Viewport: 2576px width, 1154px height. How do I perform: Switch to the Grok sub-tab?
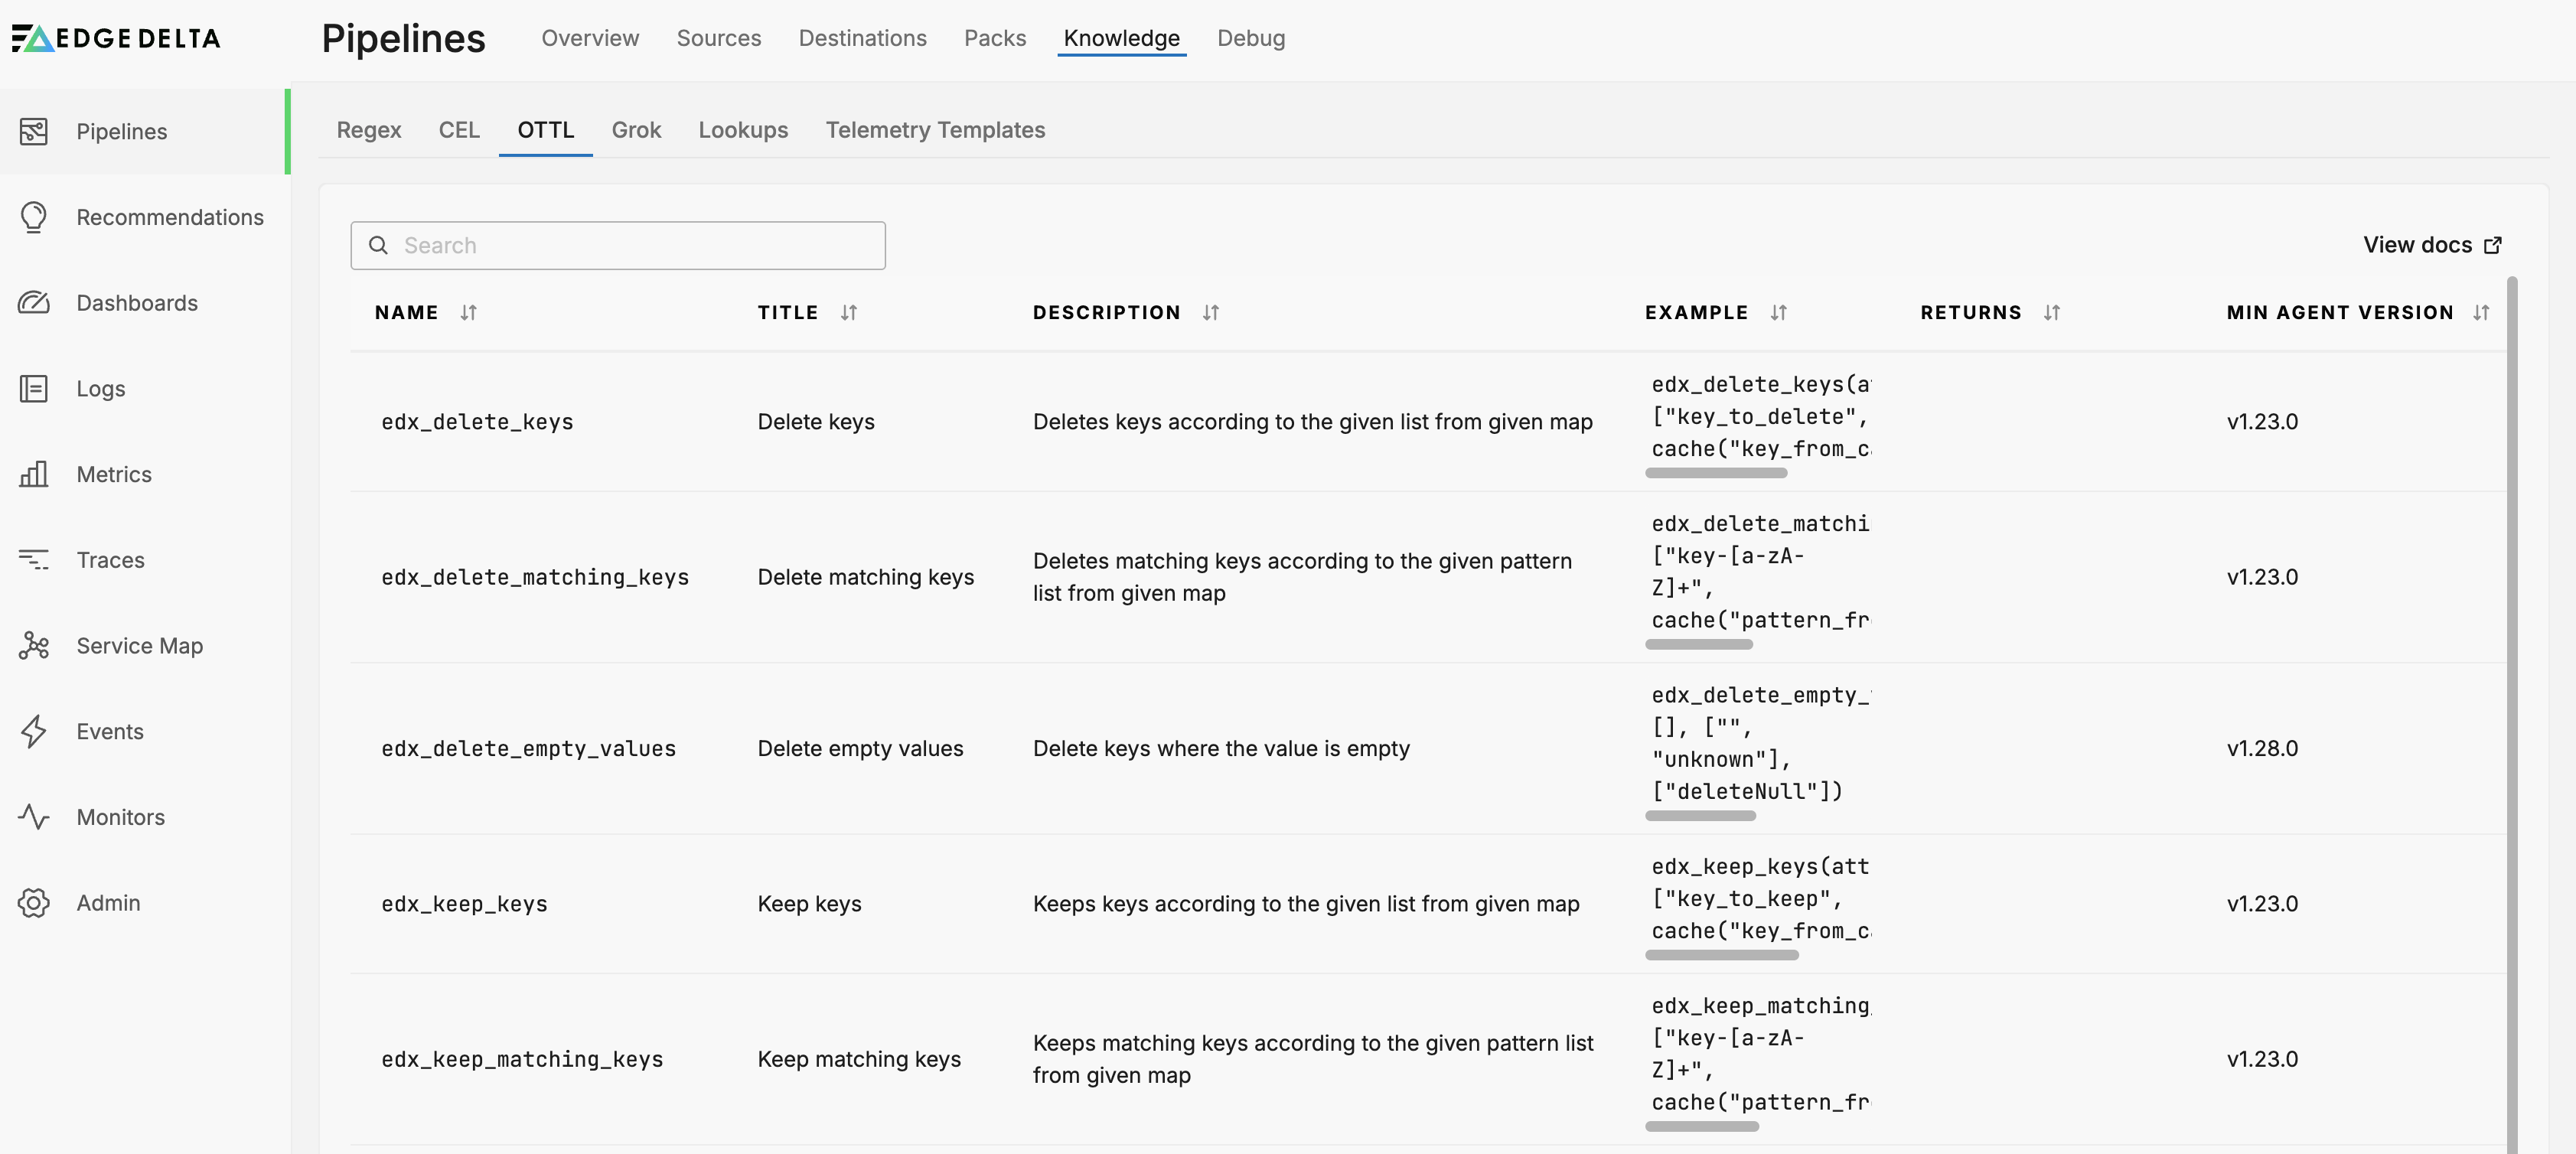point(637,130)
